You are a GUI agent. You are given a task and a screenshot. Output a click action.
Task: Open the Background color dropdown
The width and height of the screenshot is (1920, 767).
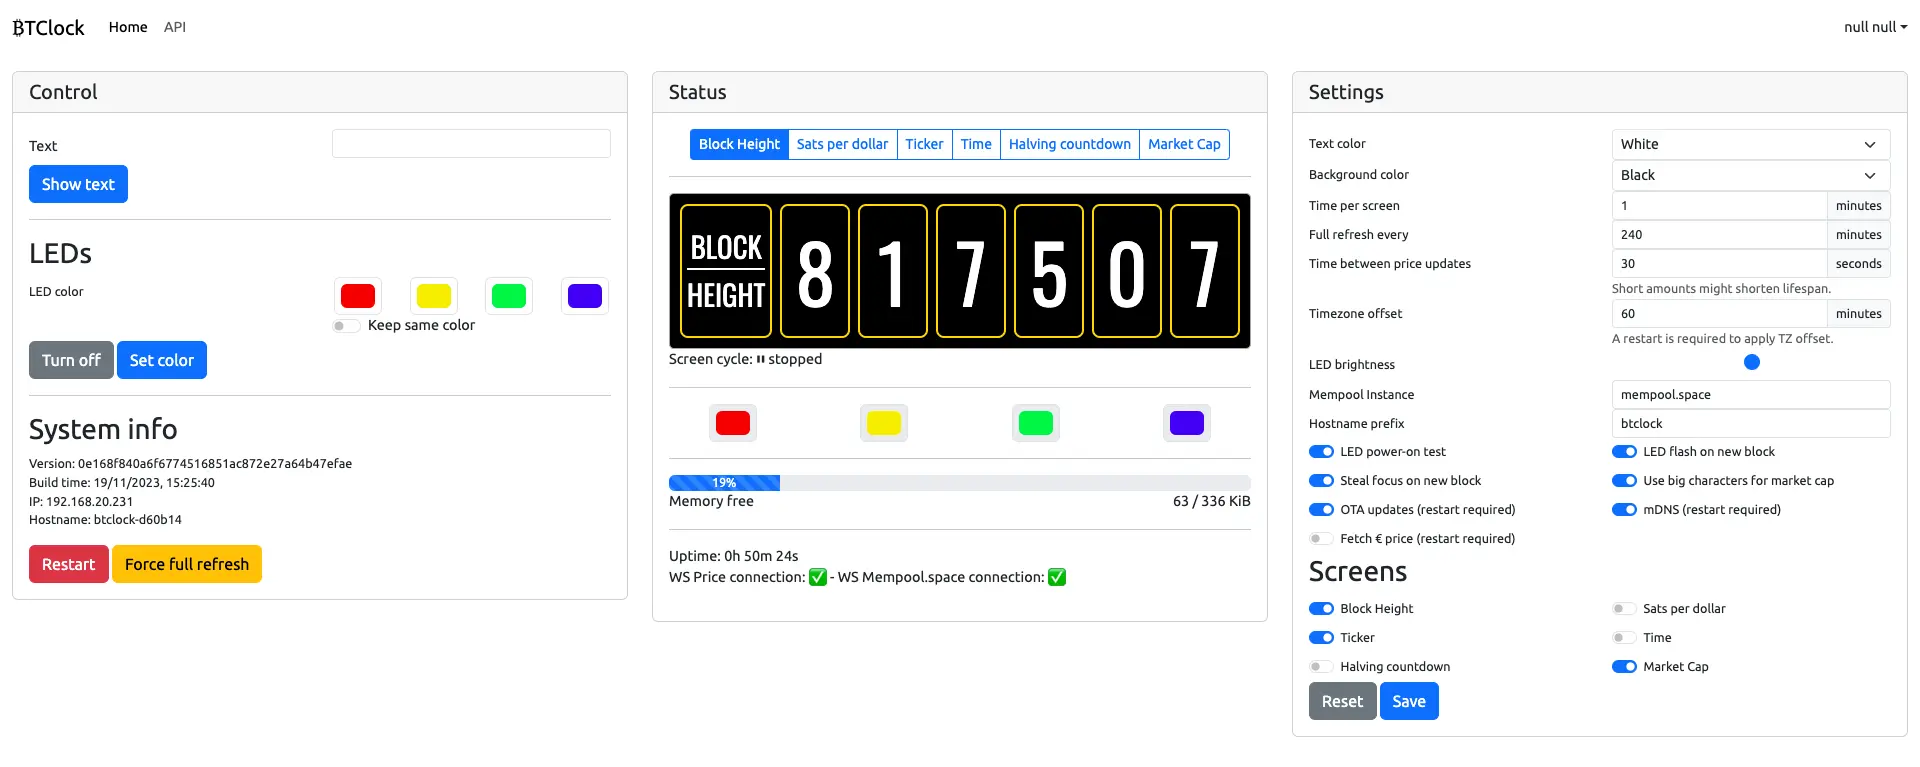pos(1751,175)
